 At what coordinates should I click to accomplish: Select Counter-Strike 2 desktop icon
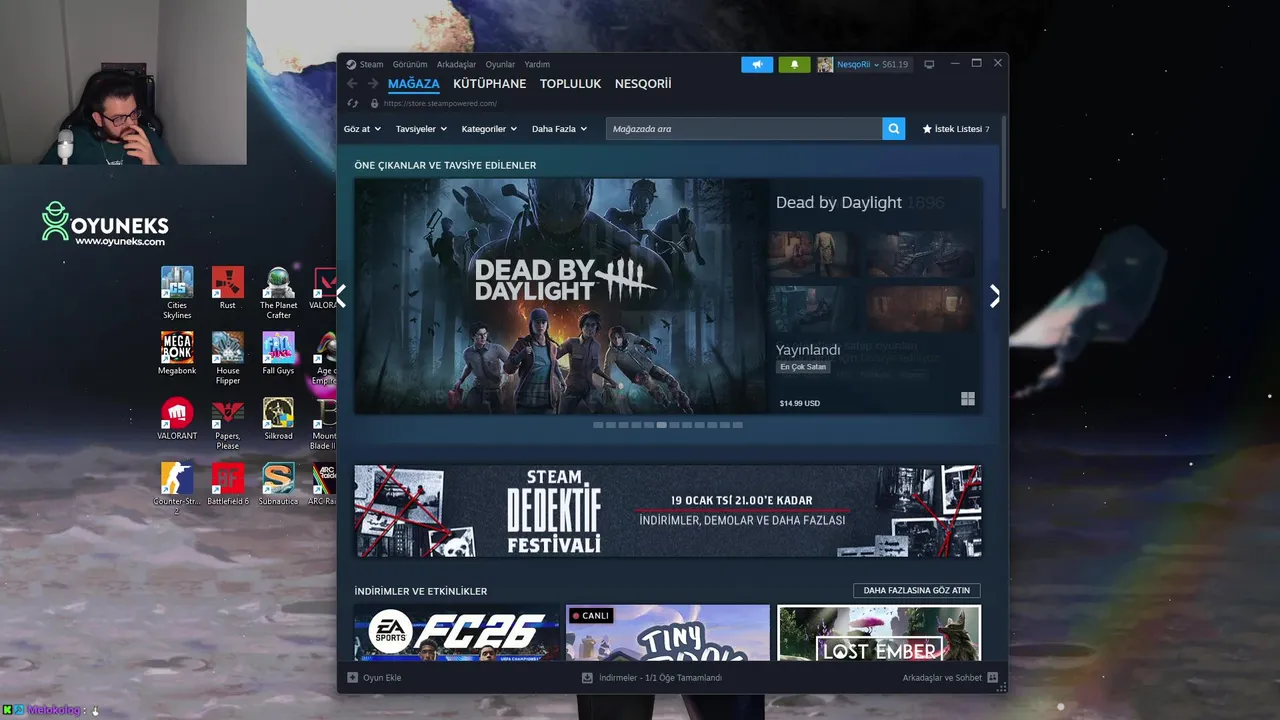pos(177,488)
